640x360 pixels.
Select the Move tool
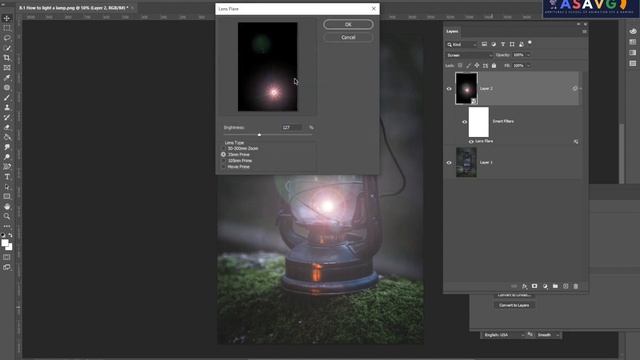point(7,18)
